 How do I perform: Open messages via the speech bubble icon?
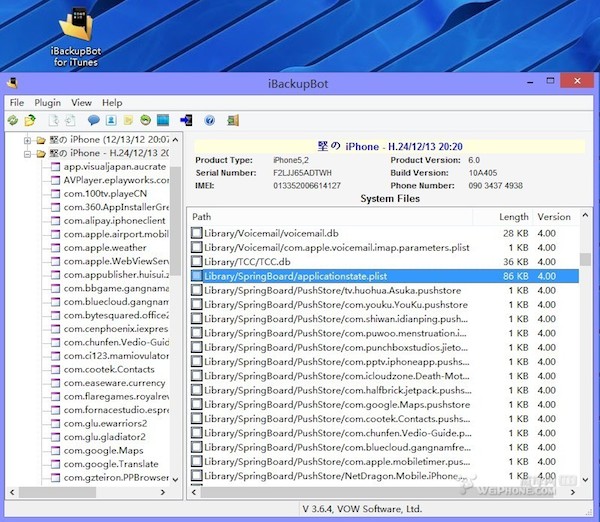pos(93,120)
